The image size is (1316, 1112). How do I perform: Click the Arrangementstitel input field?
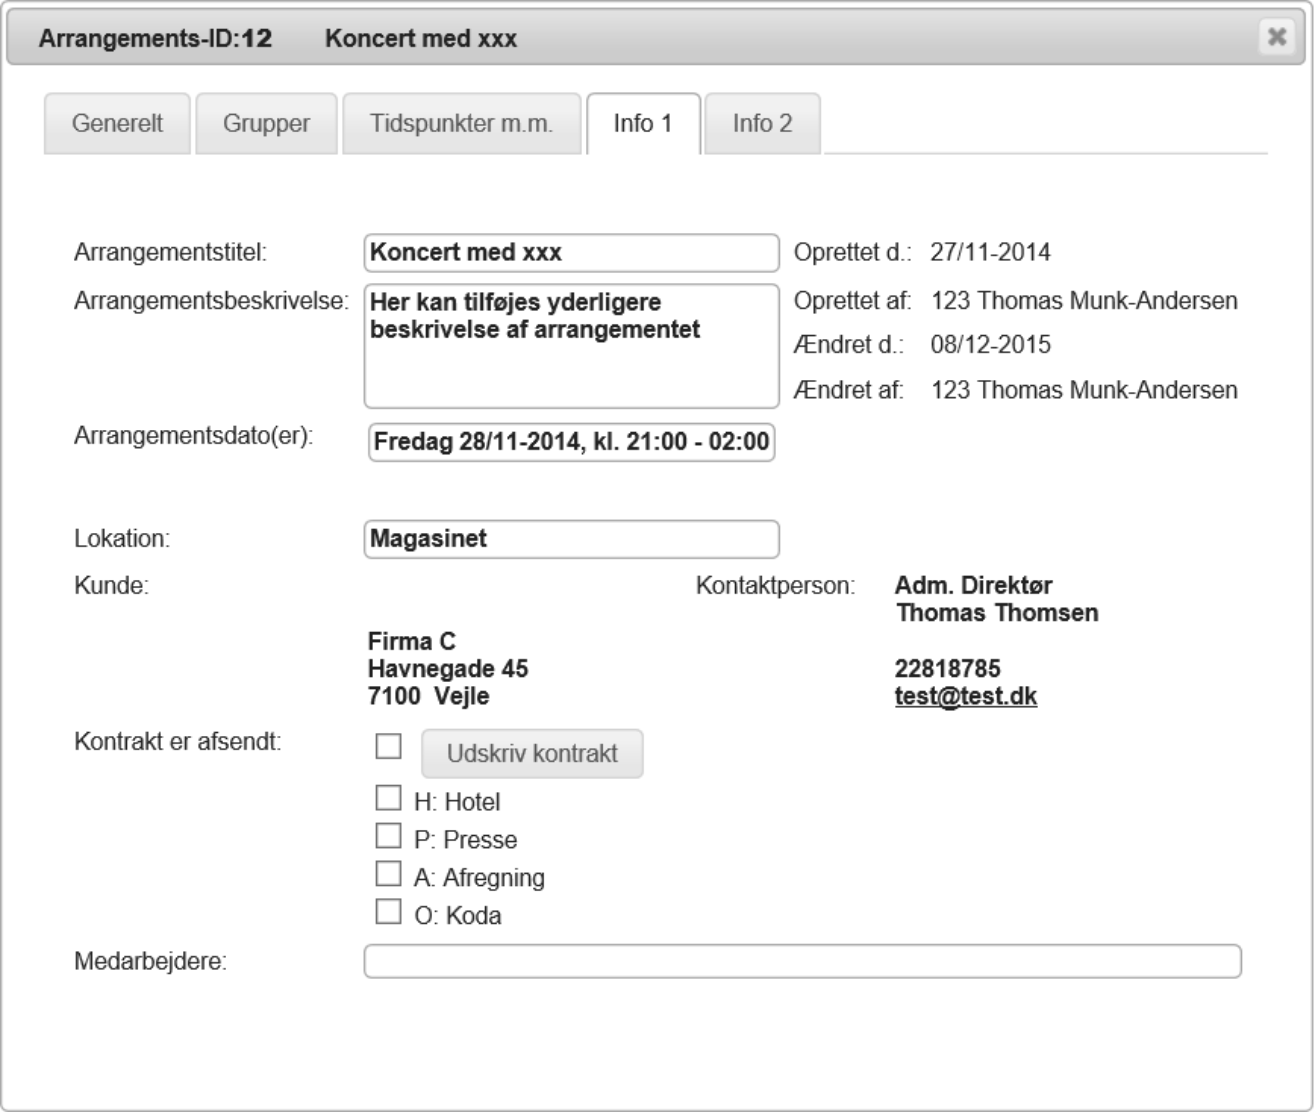[571, 253]
